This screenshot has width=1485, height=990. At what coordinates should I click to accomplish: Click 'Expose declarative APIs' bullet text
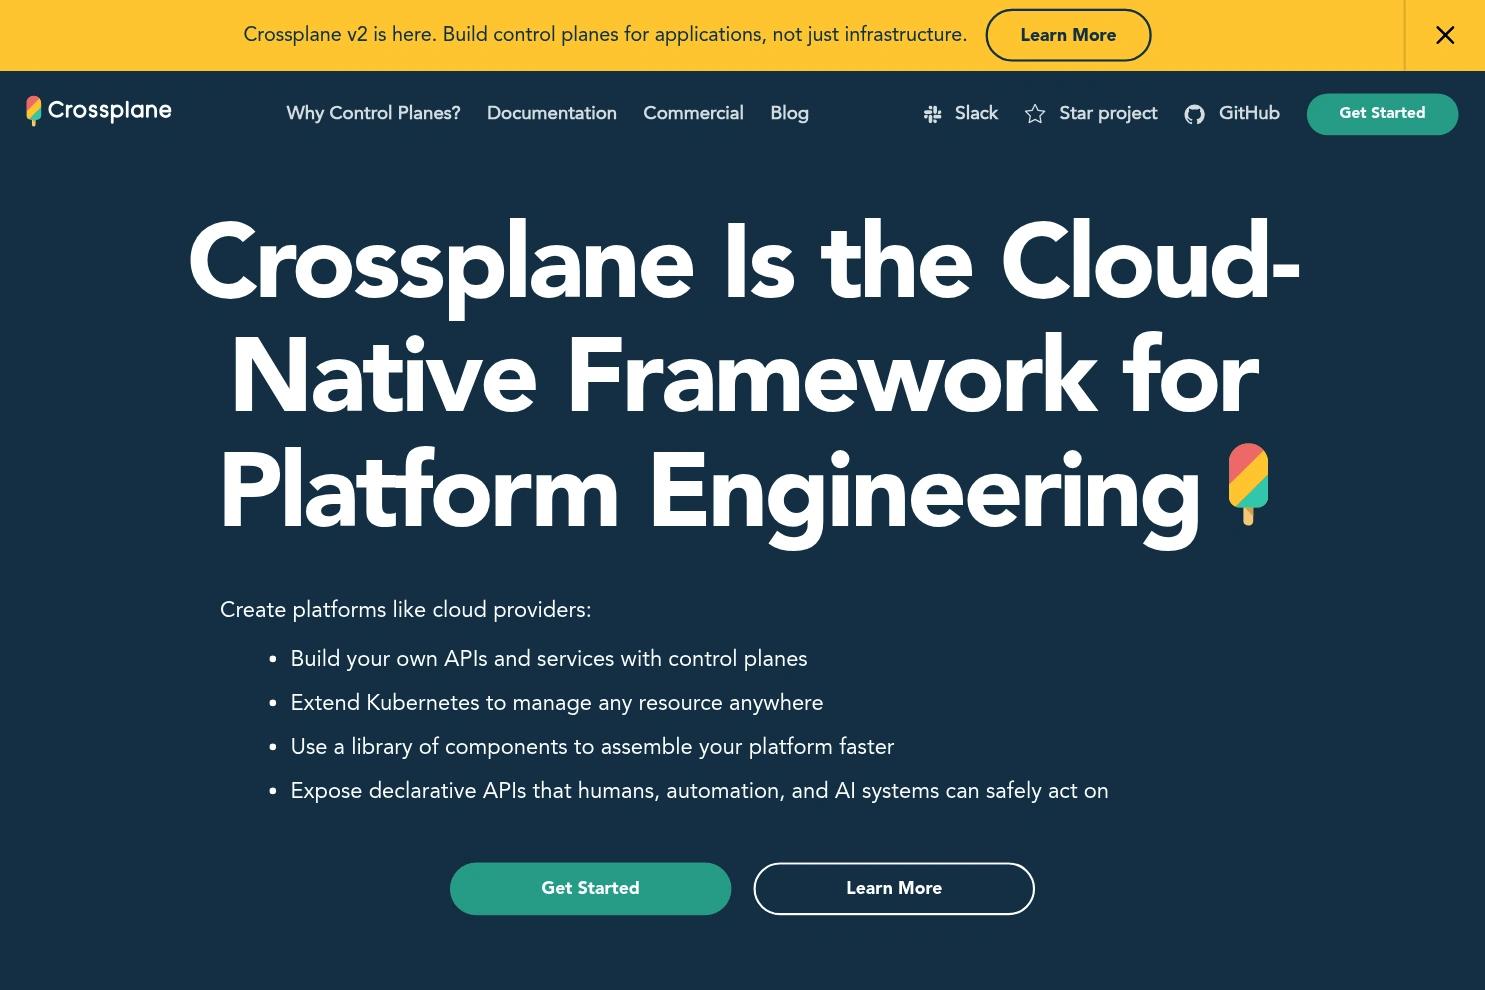[699, 791]
